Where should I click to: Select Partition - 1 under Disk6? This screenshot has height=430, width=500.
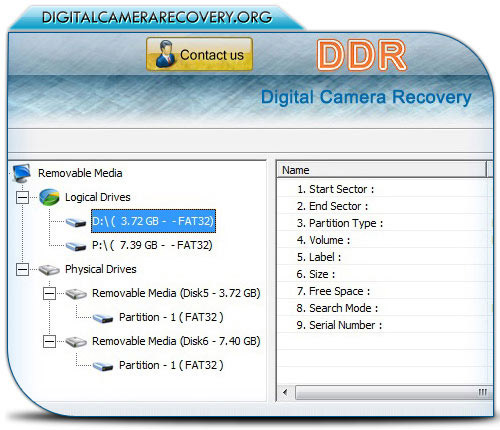click(171, 365)
